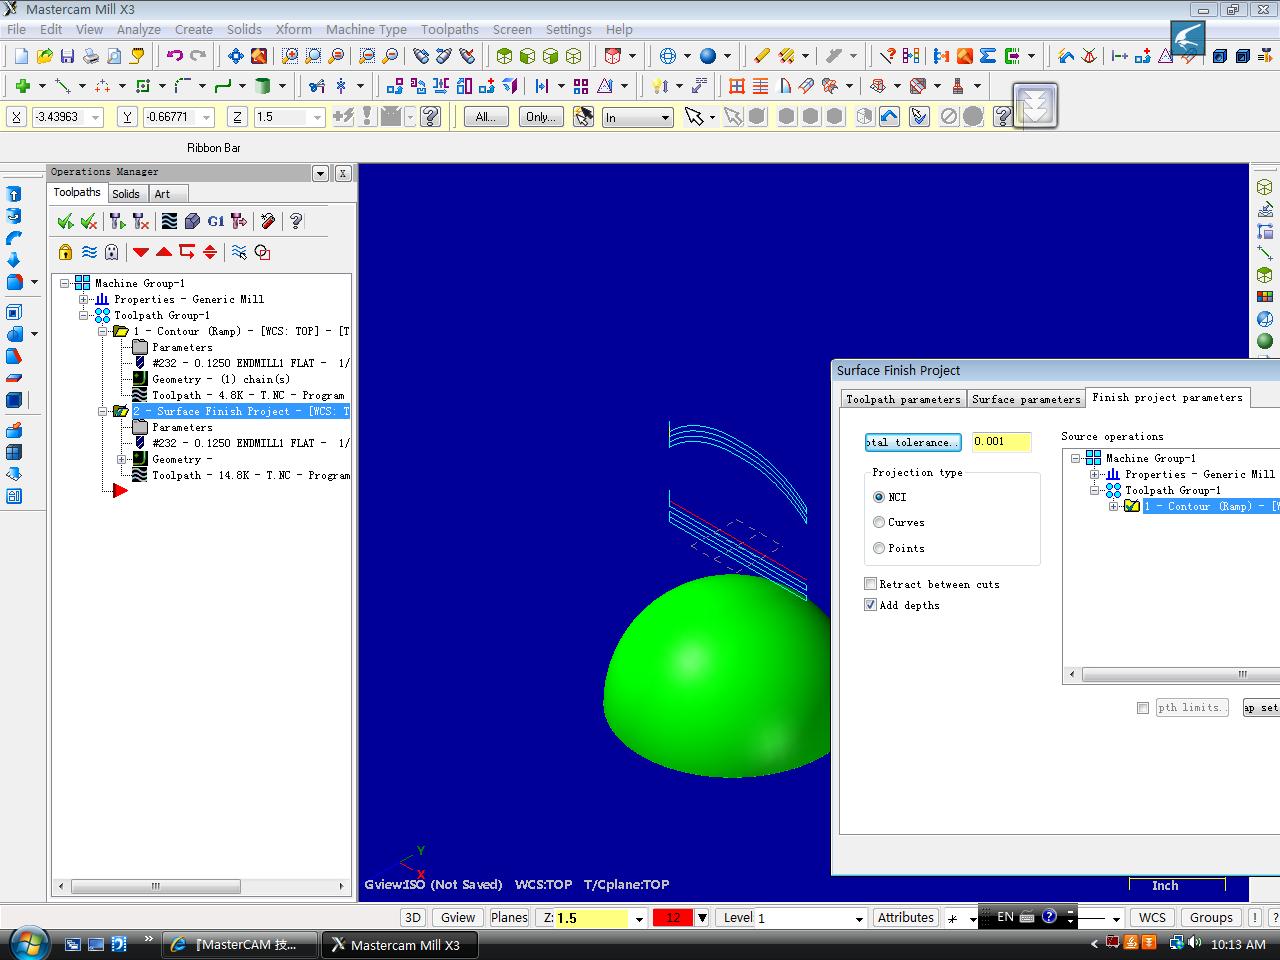The image size is (1280, 960).
Task: Toggle locking on selected operations padlock
Action: [x=65, y=252]
